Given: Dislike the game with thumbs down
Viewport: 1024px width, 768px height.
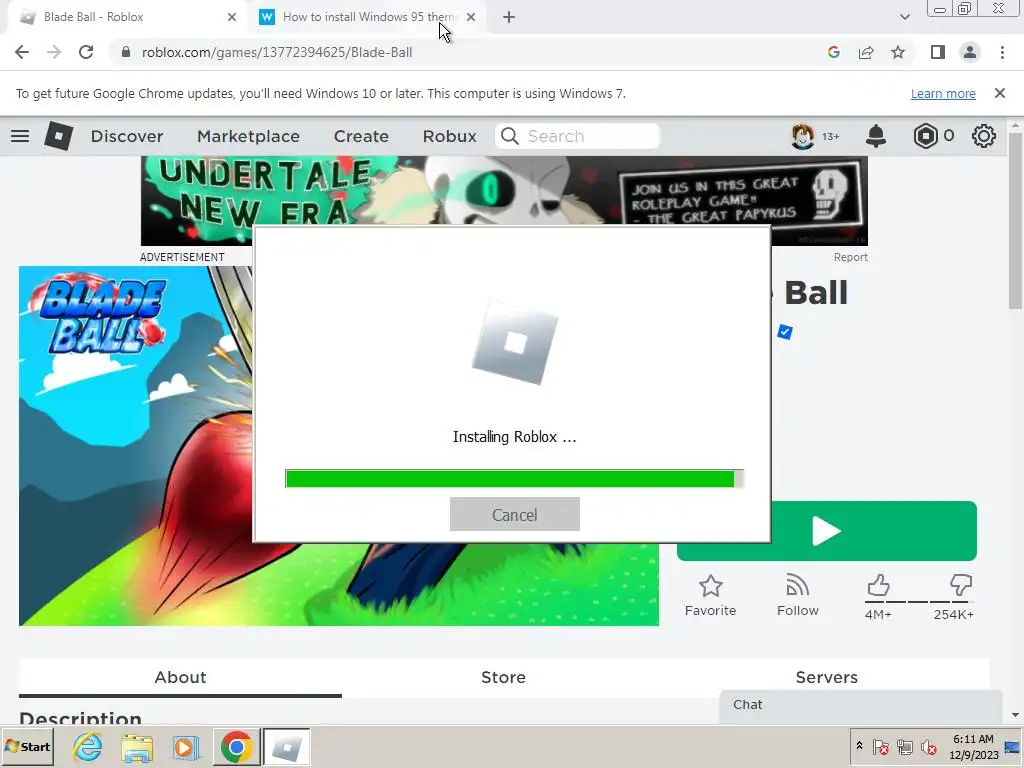Looking at the screenshot, I should point(961,586).
